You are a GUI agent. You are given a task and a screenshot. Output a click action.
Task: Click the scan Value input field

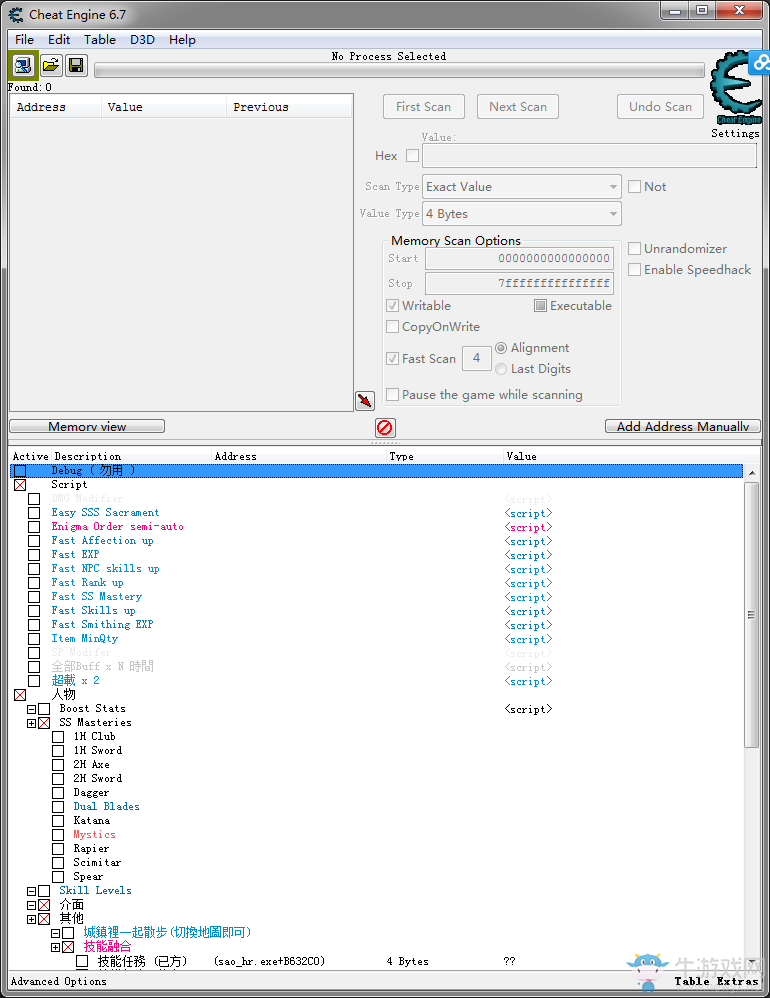pyautogui.click(x=589, y=155)
